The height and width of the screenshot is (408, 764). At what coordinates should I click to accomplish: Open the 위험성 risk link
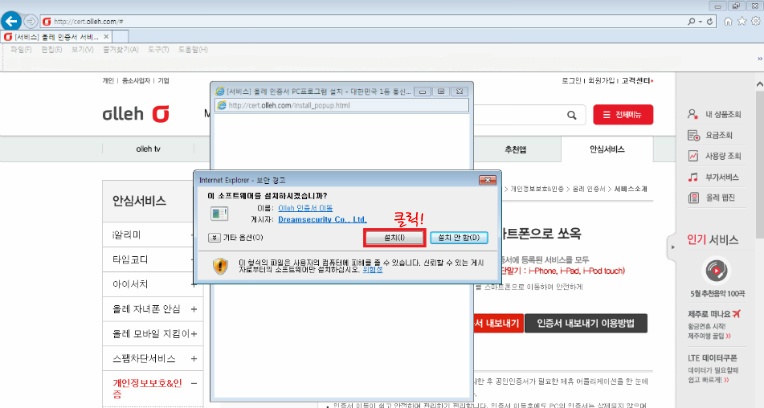[372, 269]
